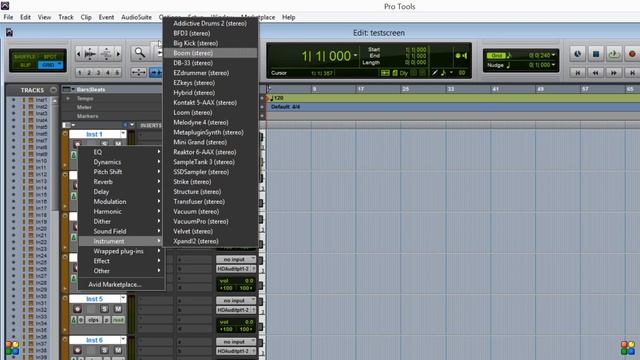Open the Grid mode dropdown arrow
The image size is (640, 360).
[60, 65]
